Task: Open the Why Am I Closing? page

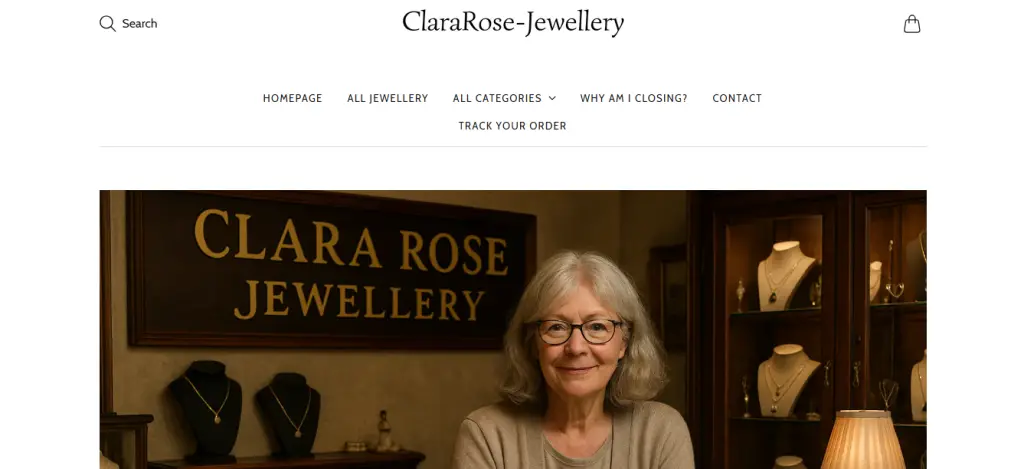Action: [633, 98]
